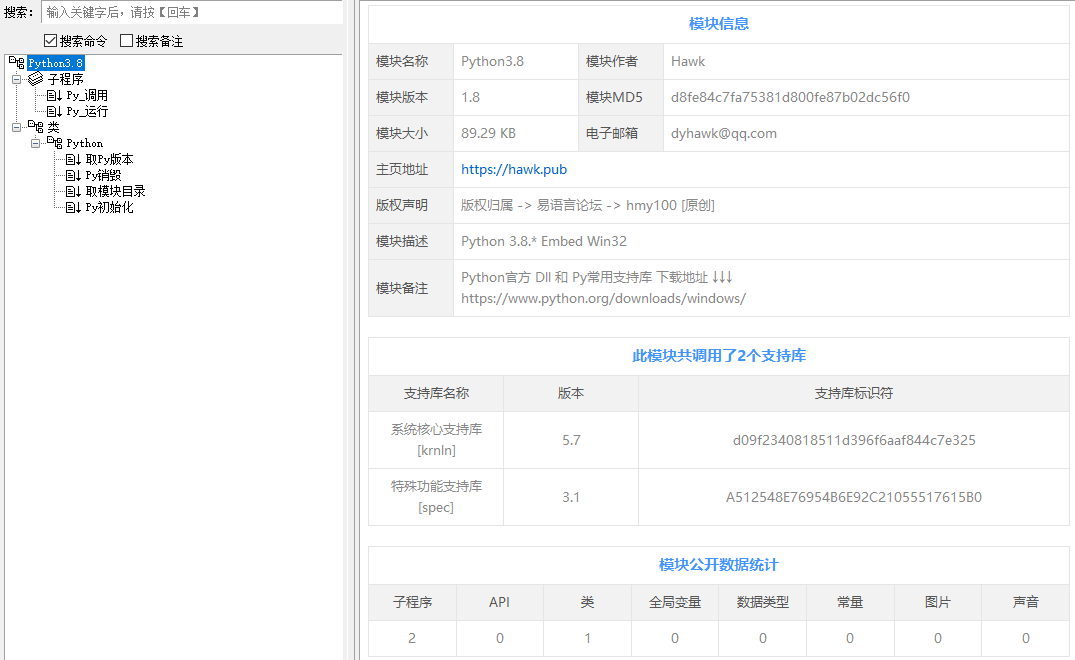Collapse the 类 tree node

tap(16, 127)
